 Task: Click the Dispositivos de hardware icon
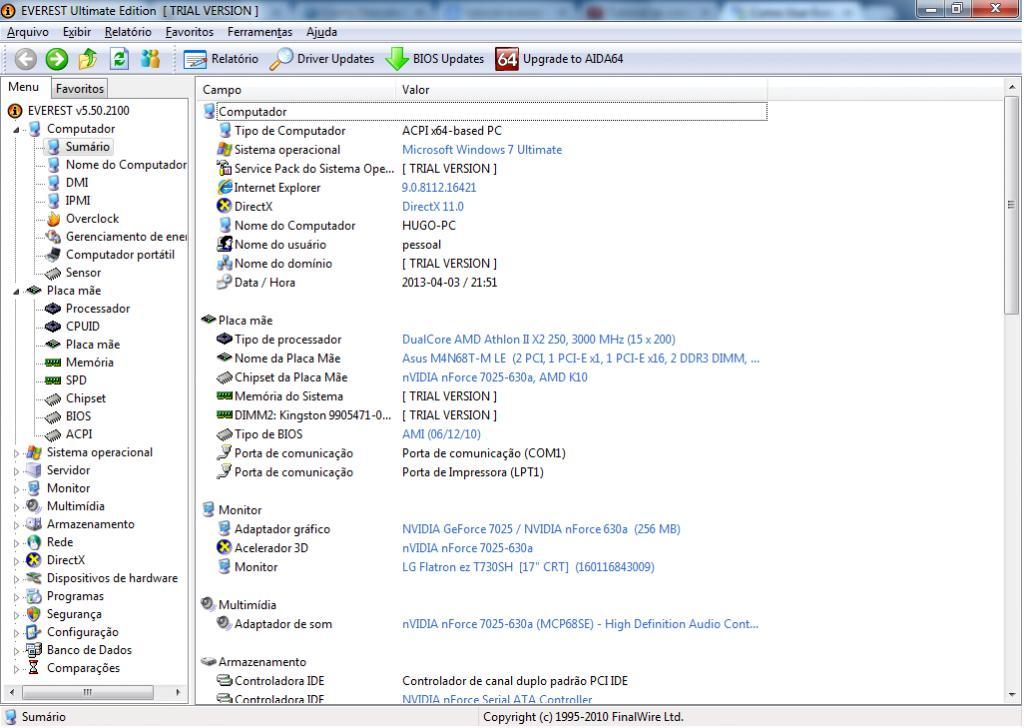[33, 578]
